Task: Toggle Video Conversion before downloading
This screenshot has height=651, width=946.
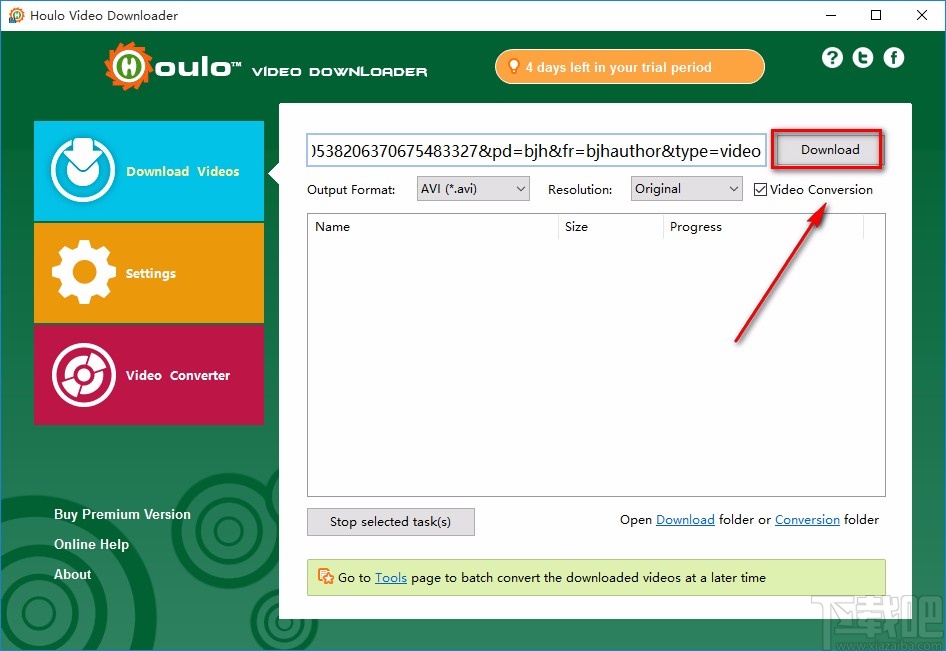Action: (760, 189)
